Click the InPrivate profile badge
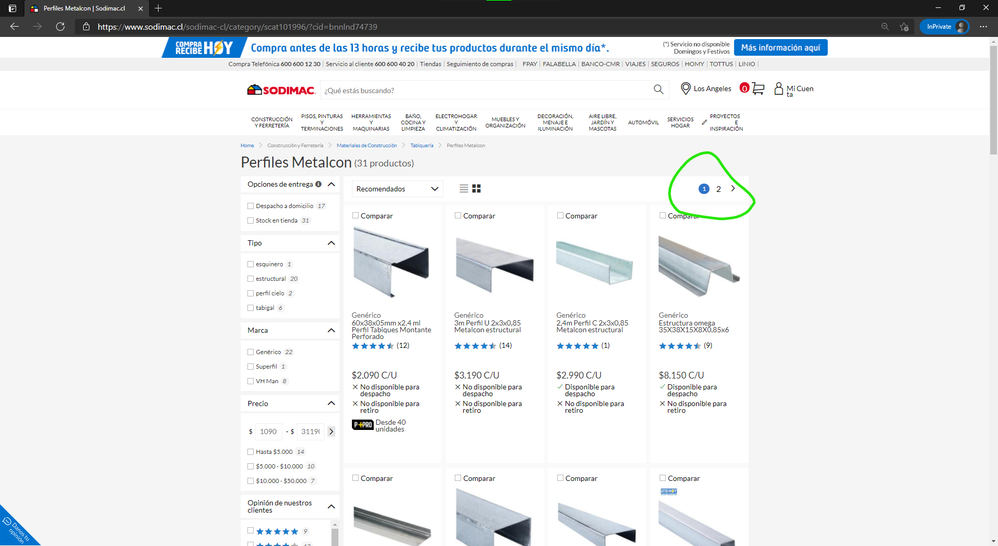Viewport: 998px width, 546px height. tap(945, 27)
